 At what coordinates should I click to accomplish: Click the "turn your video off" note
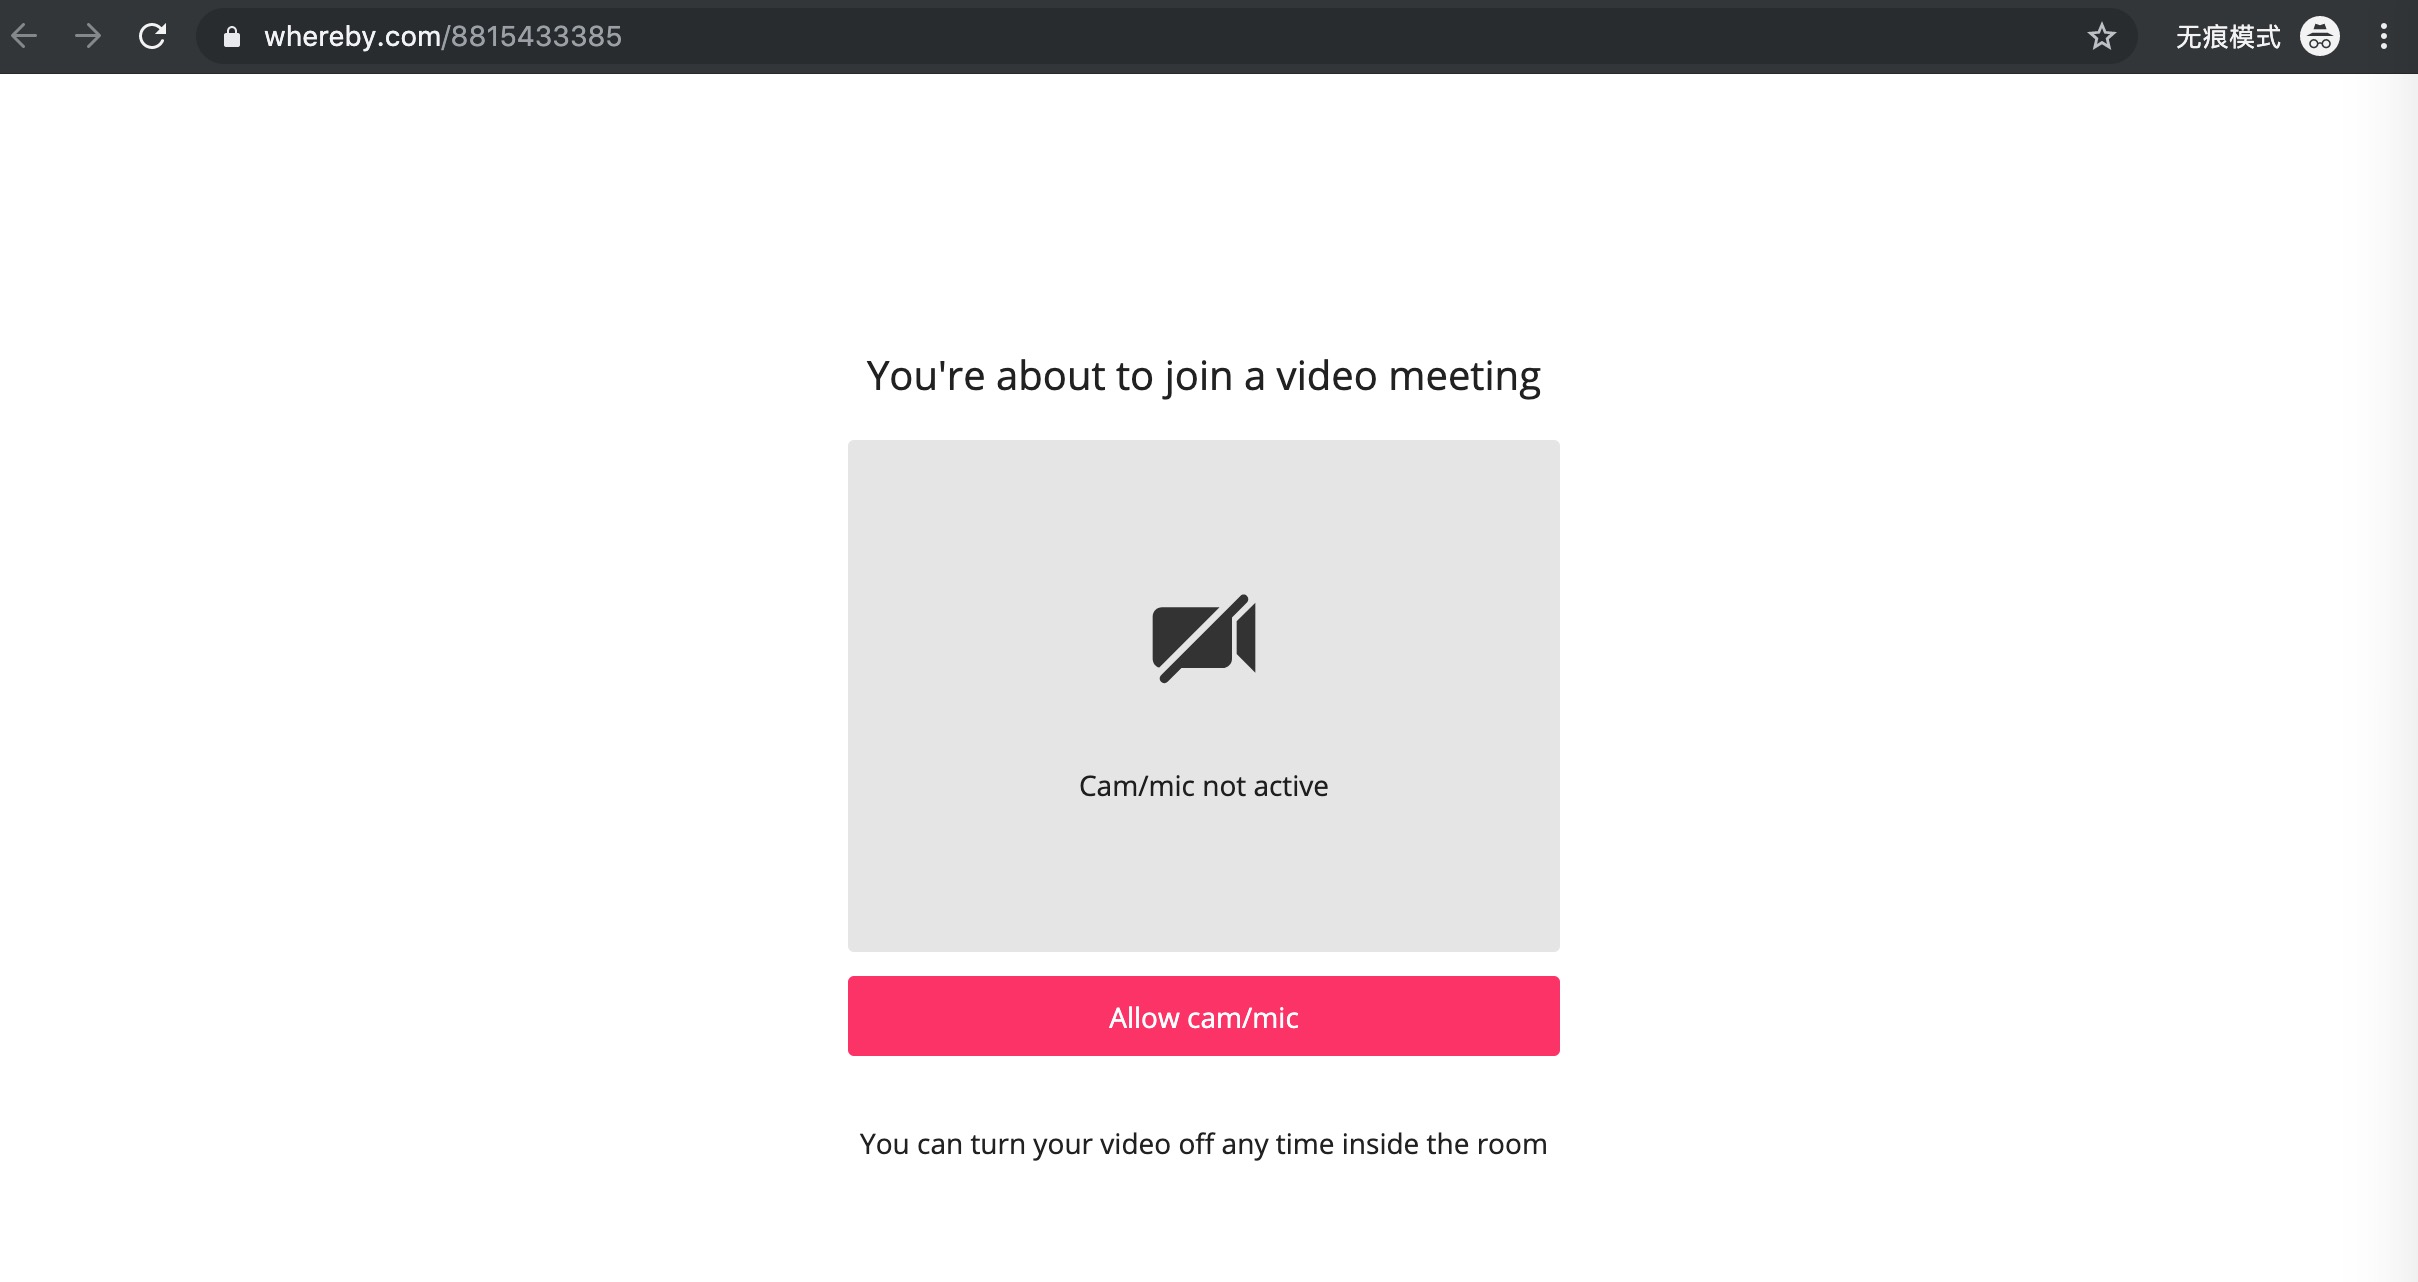point(1203,1144)
